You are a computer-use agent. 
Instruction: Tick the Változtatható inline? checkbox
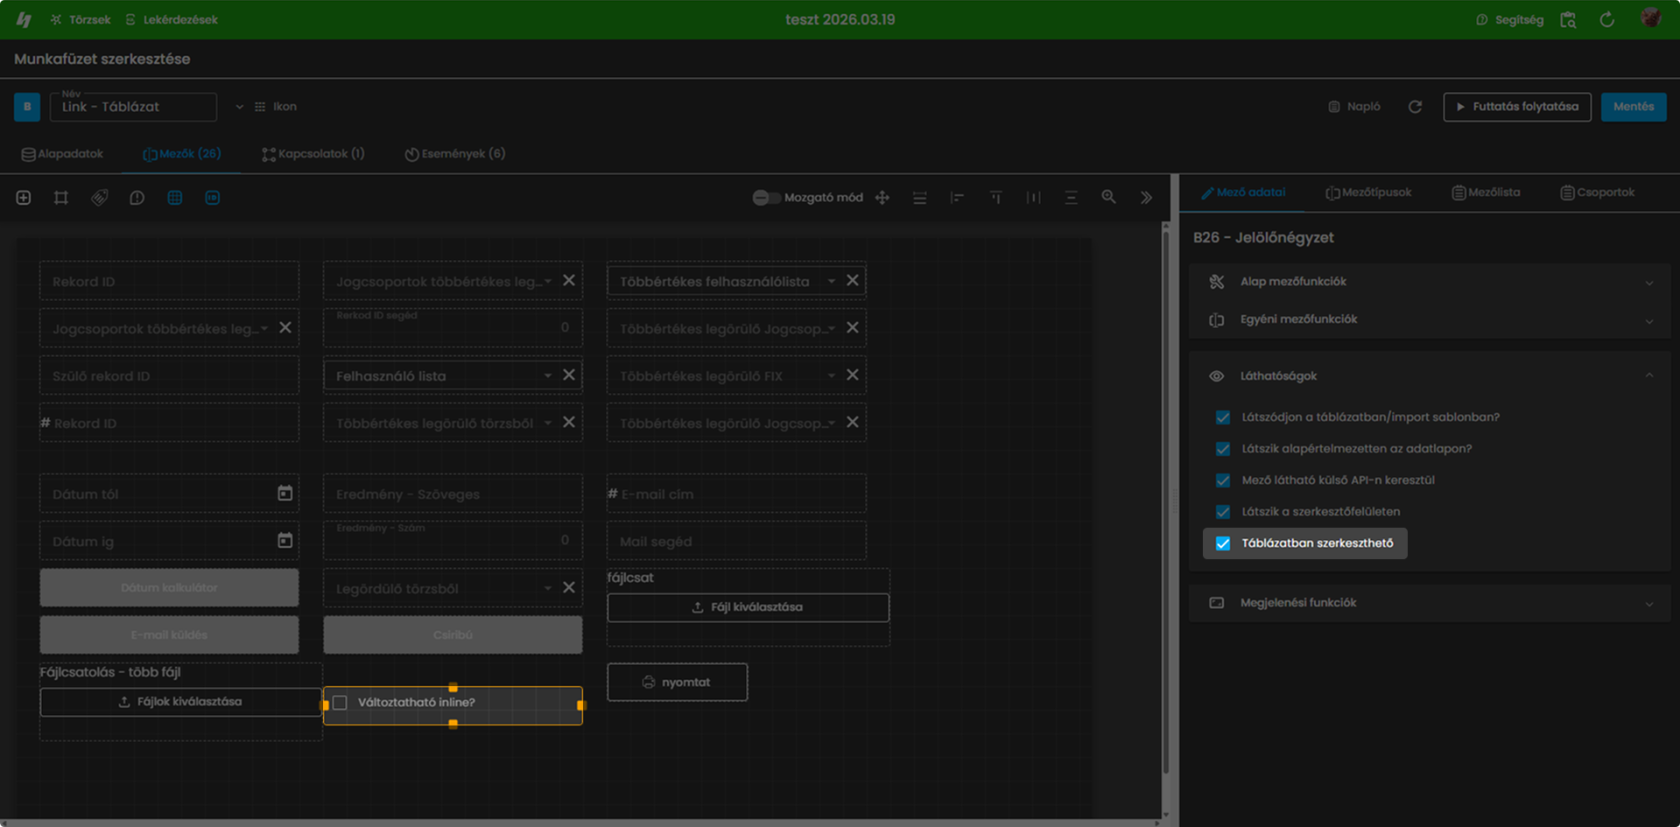click(340, 703)
